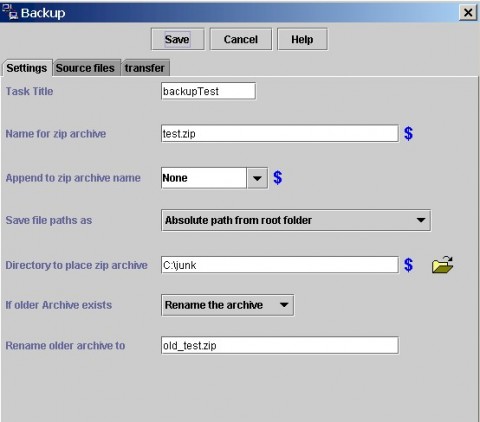
Task: Click the $ icon next to None dropdown
Action: tap(278, 178)
